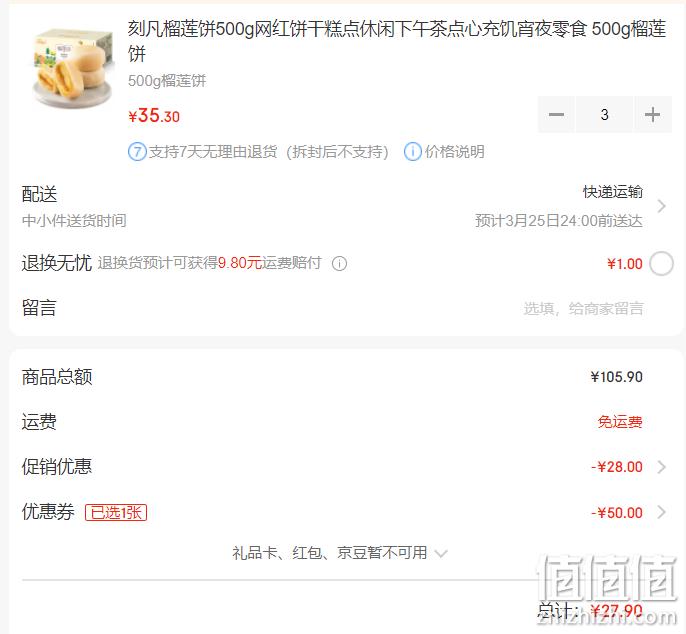This screenshot has width=686, height=634.
Task: Expand delivery options chevron next to 快递运输
Action: tap(662, 206)
